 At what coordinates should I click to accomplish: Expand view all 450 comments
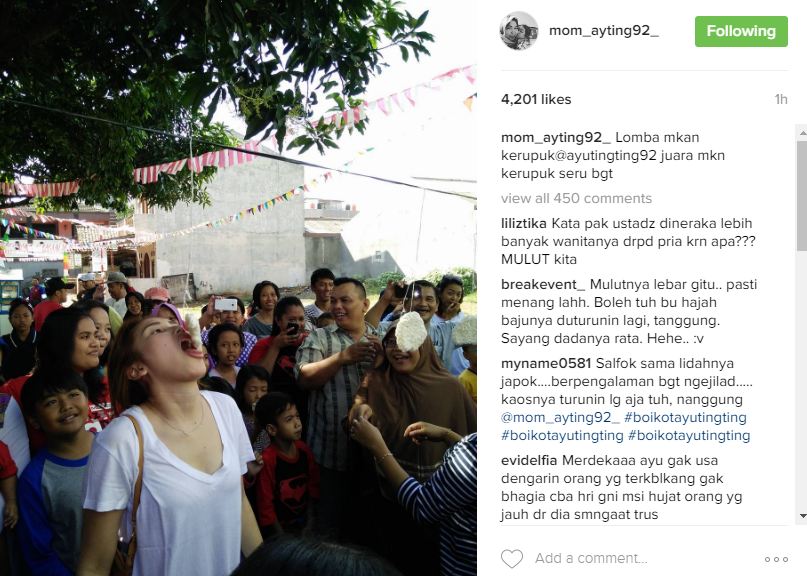(576, 198)
